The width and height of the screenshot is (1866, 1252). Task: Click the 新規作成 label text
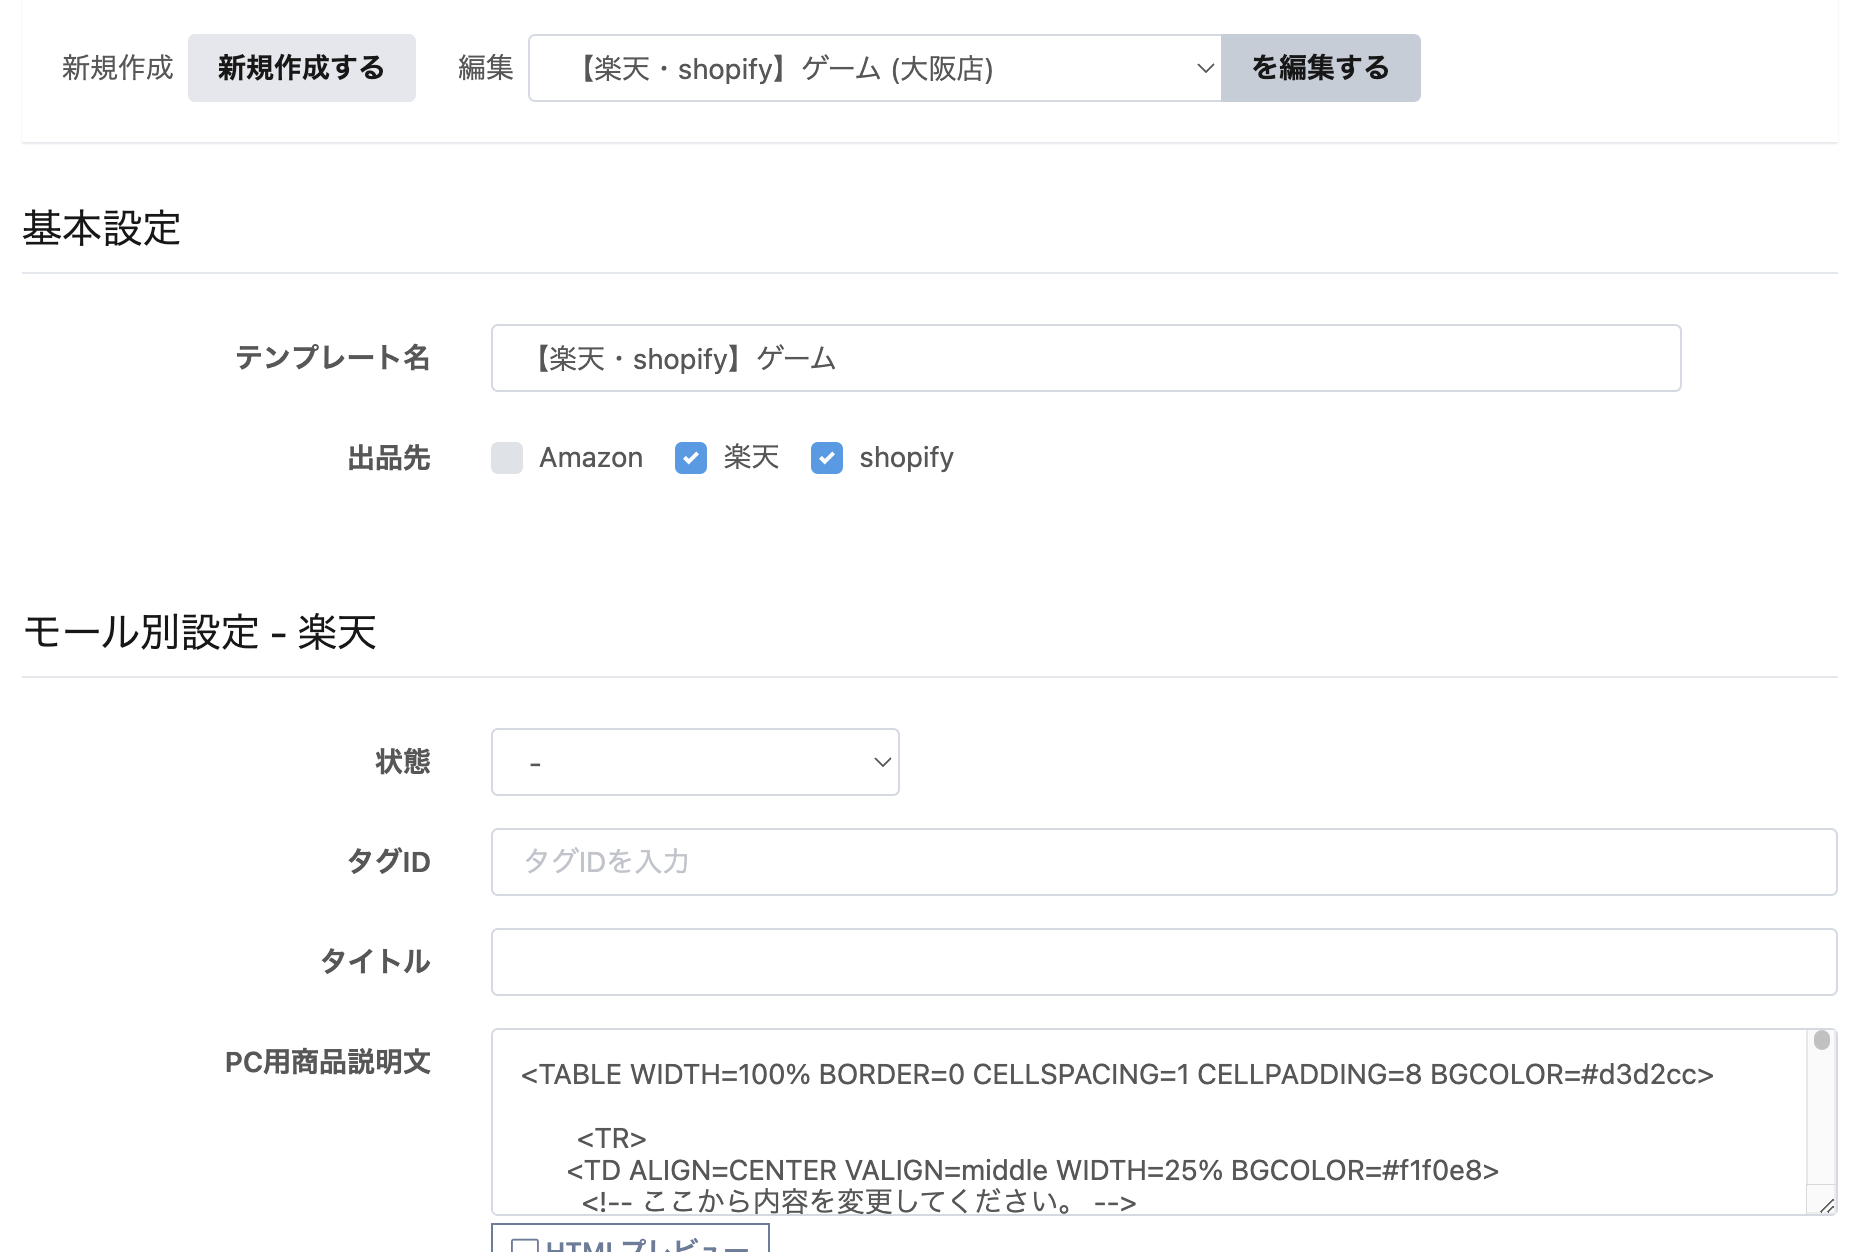click(117, 68)
